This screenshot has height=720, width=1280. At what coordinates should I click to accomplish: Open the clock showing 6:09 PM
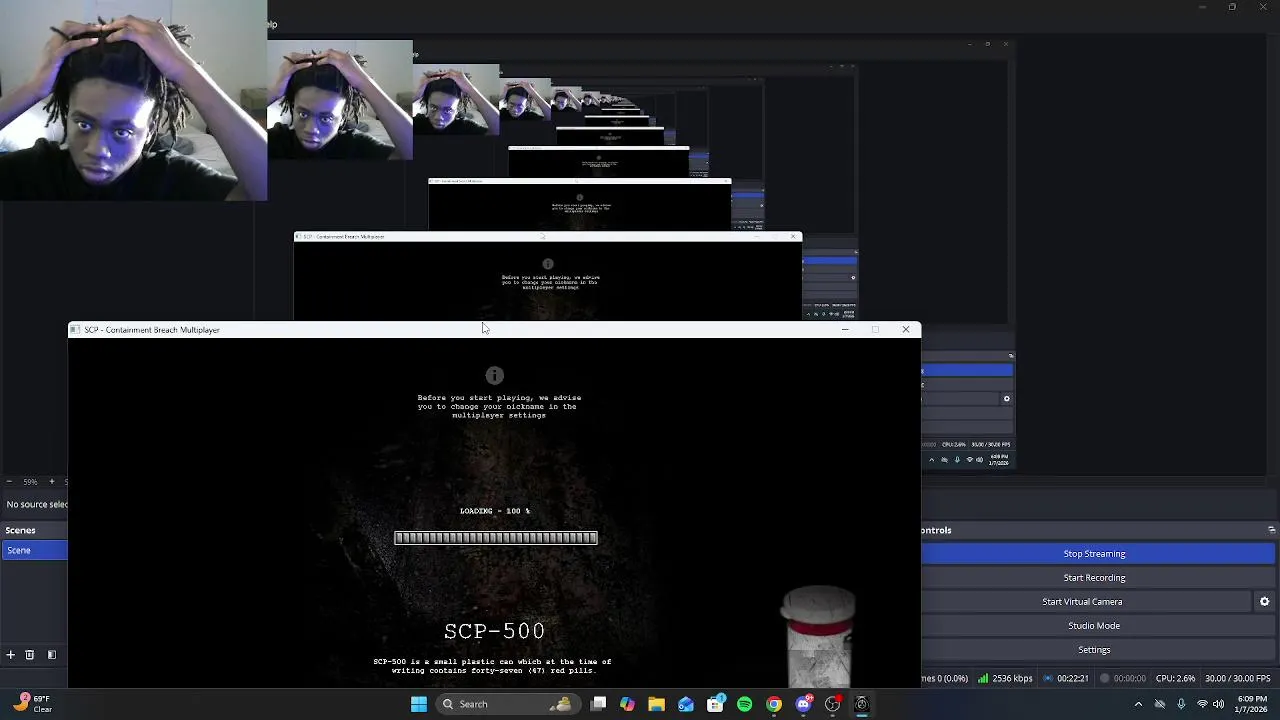point(1252,704)
